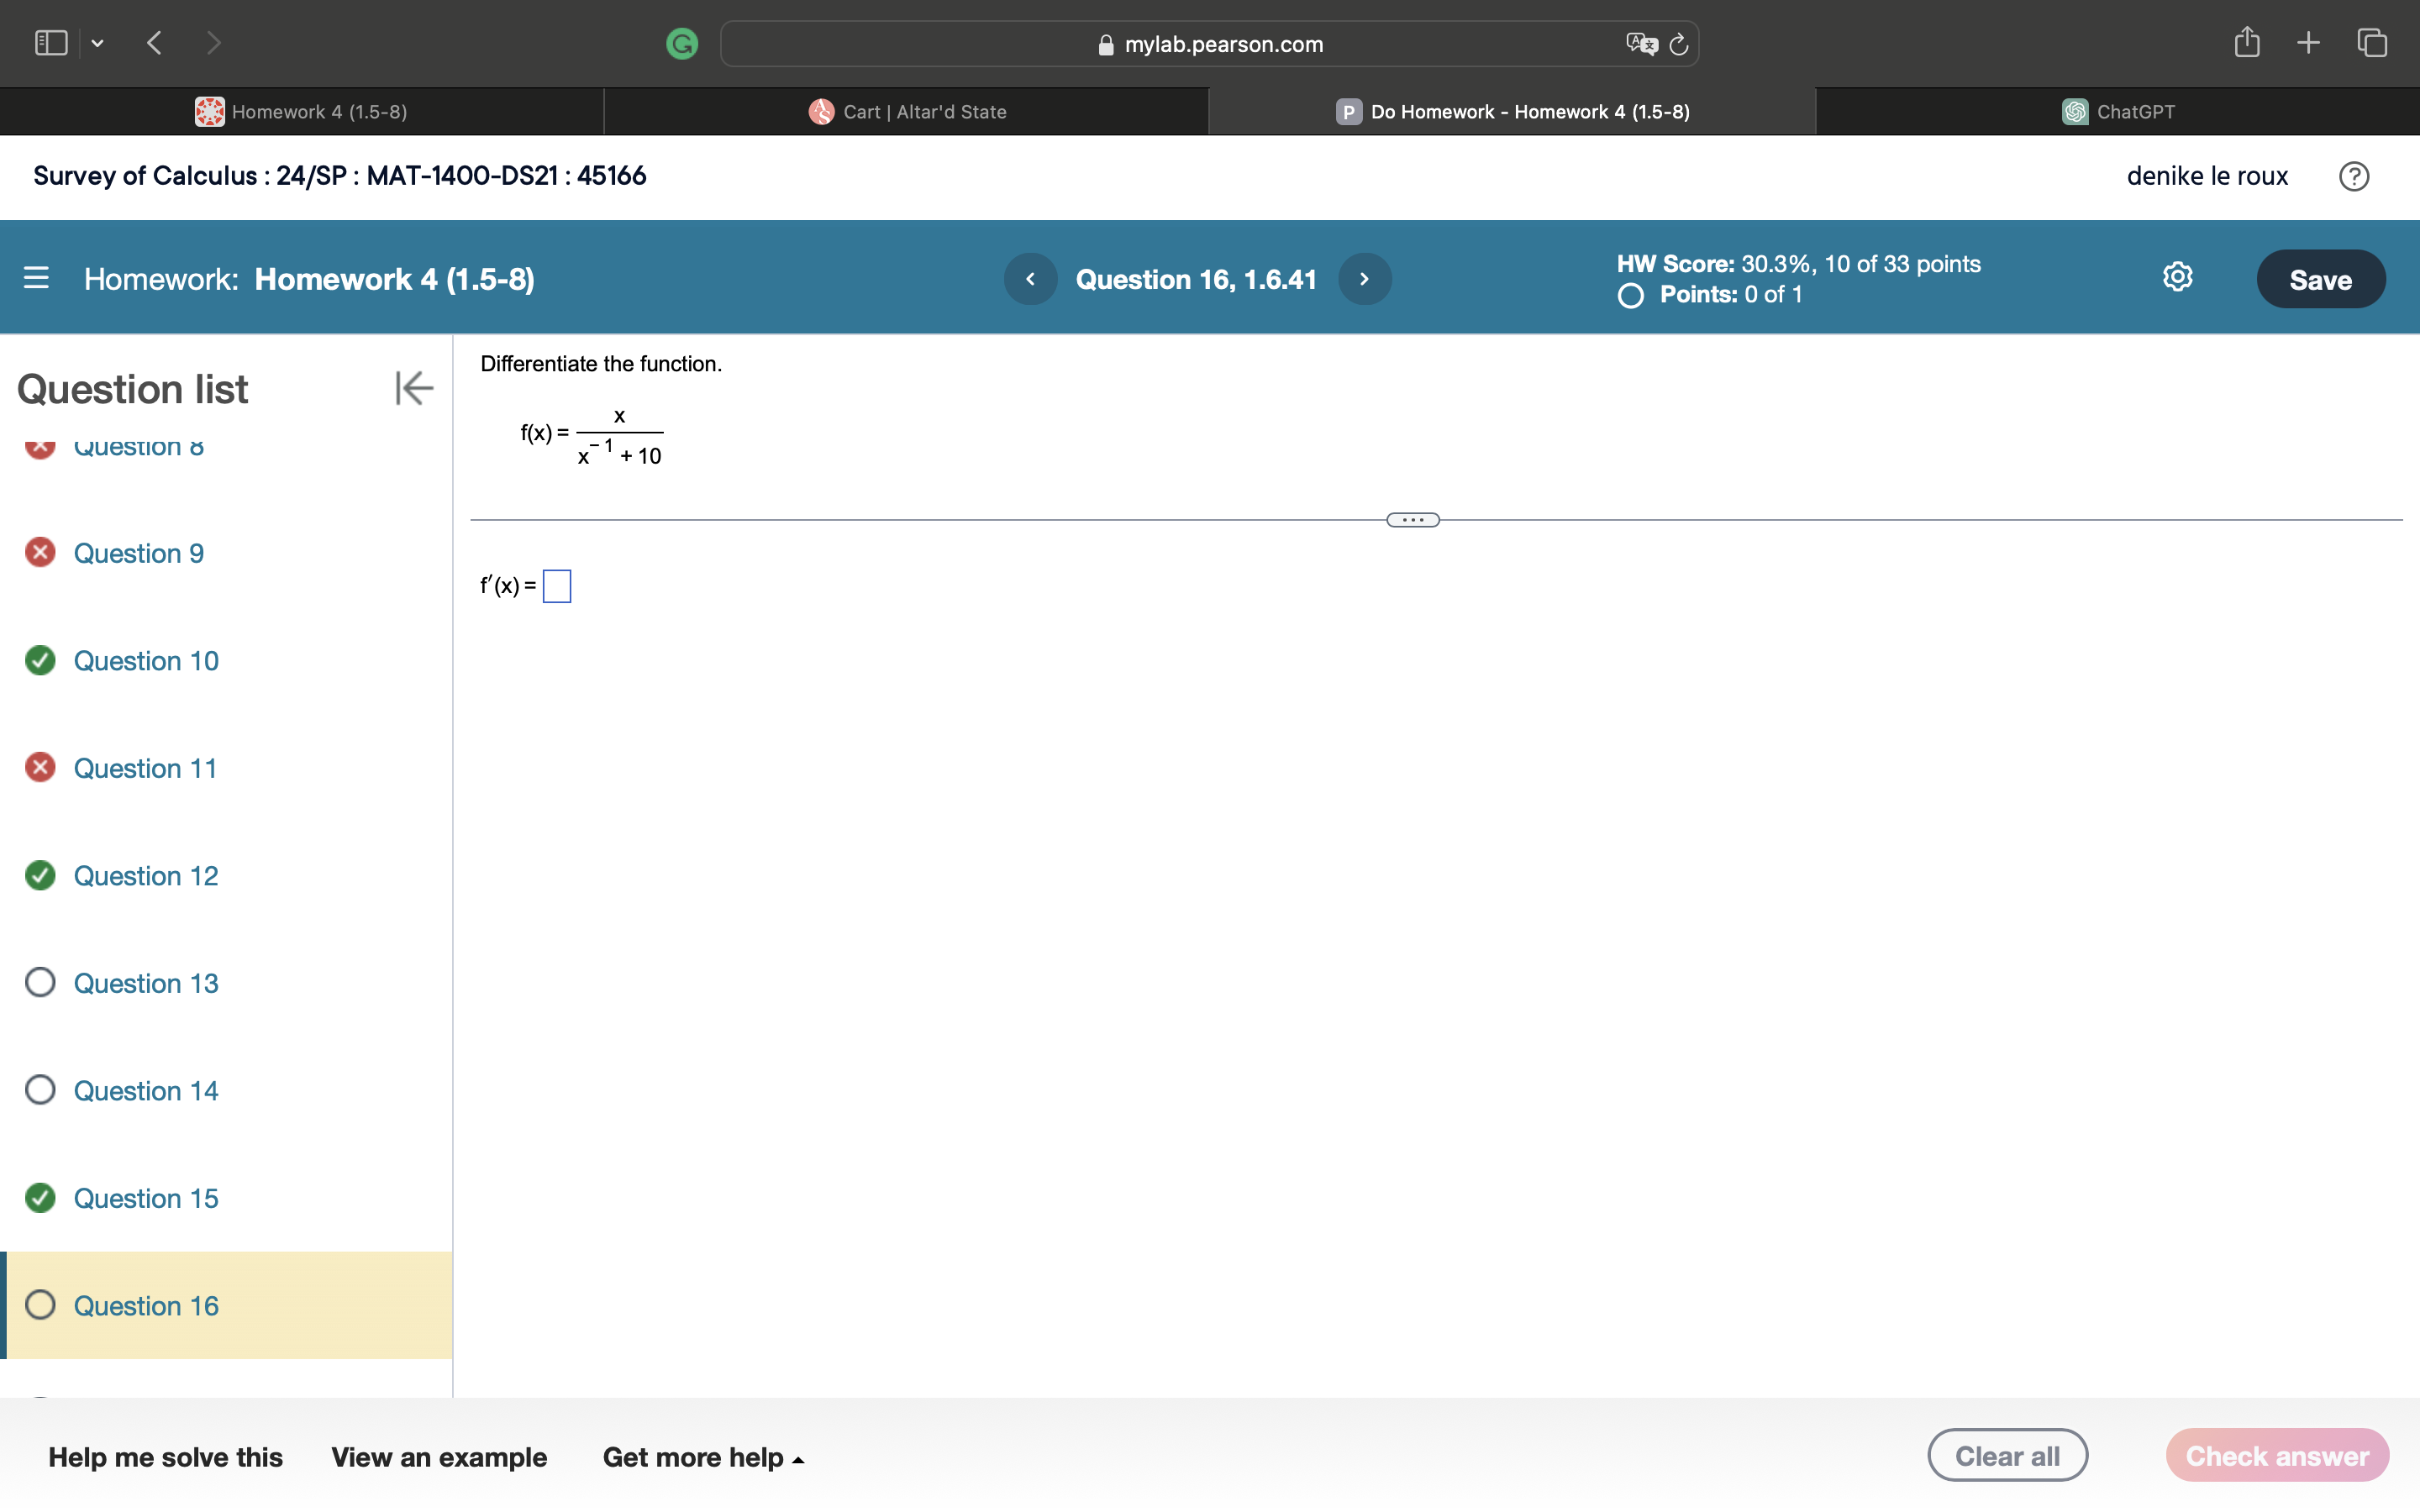Select the Question 14 radio circle

(x=40, y=1089)
